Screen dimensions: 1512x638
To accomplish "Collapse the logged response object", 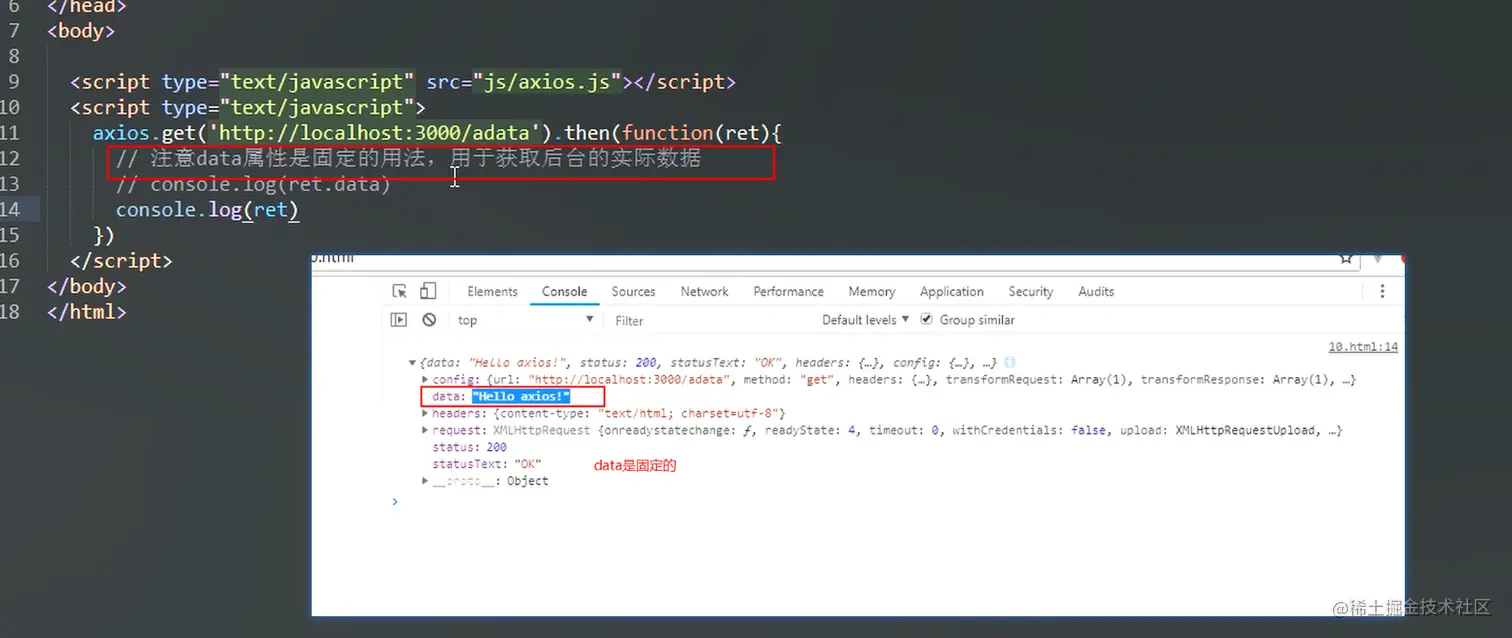I will click(x=412, y=362).
